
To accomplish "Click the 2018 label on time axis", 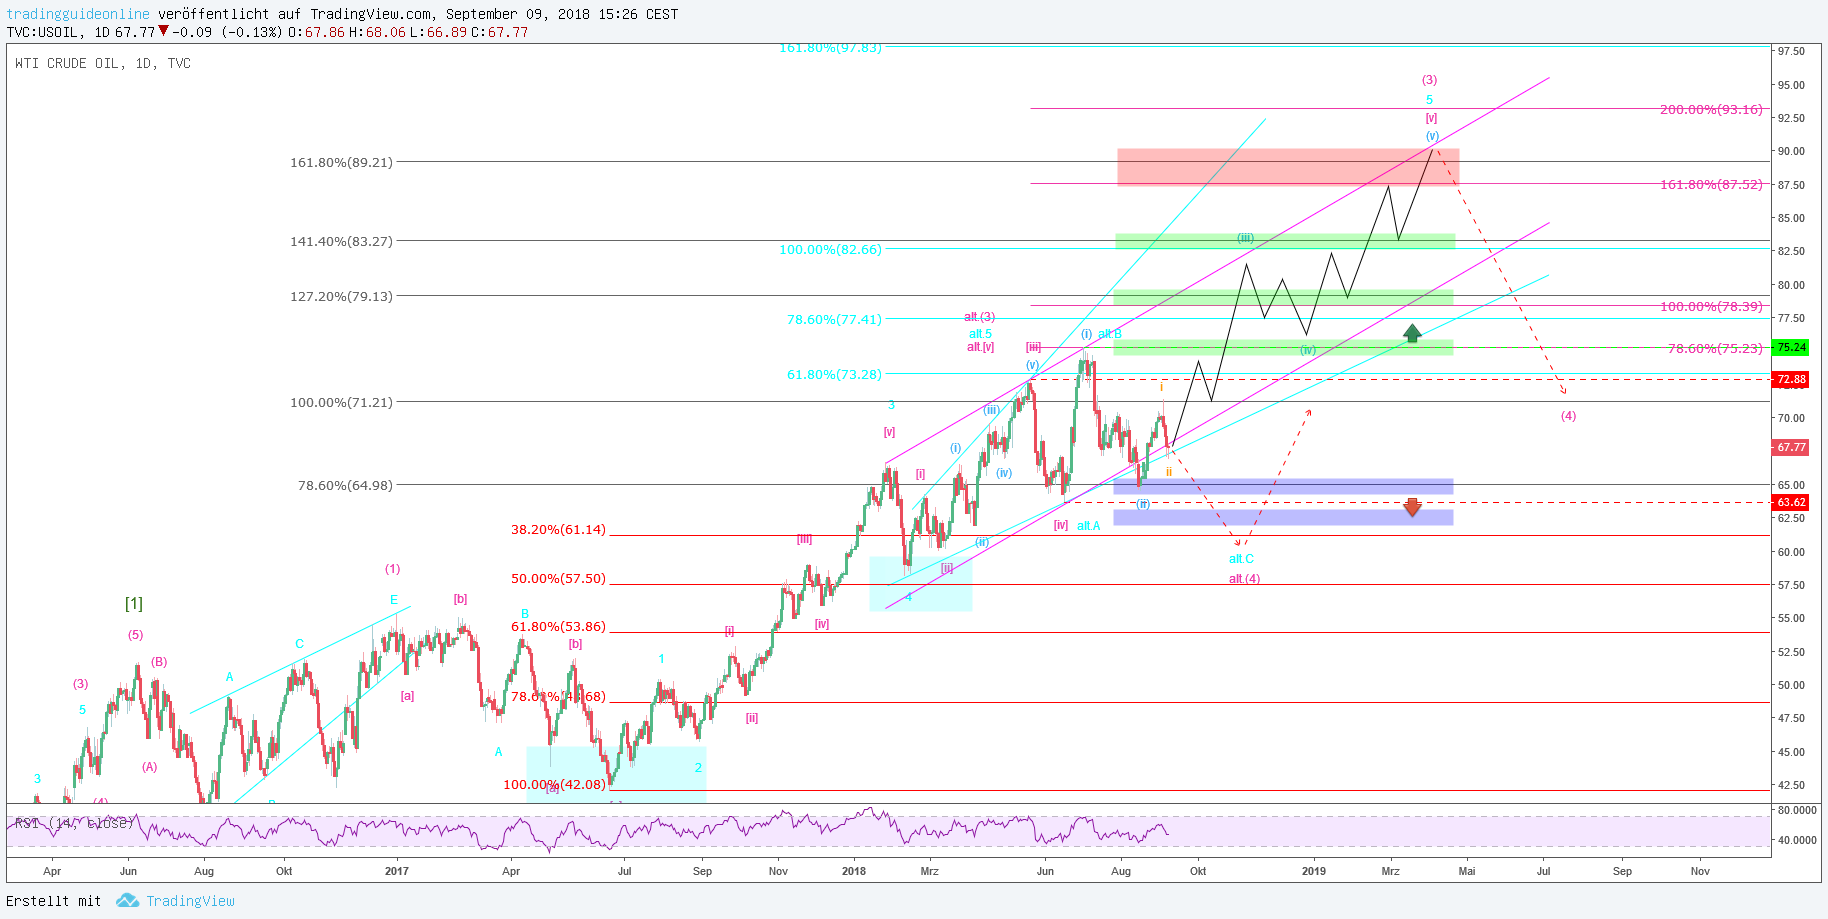I will point(853,871).
